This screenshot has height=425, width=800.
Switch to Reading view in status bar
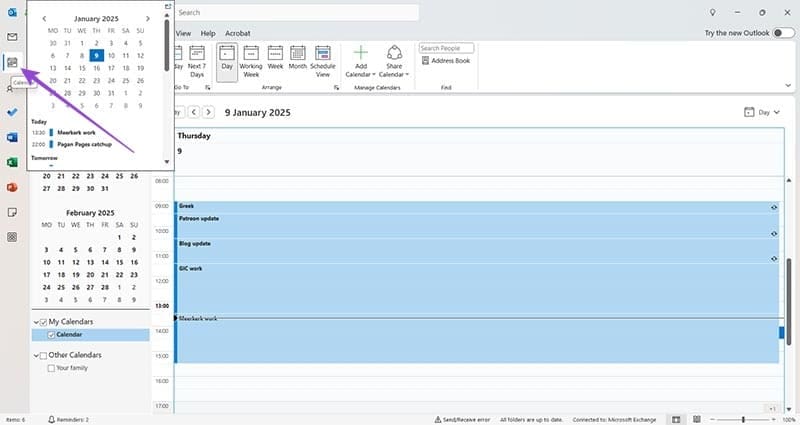696,419
